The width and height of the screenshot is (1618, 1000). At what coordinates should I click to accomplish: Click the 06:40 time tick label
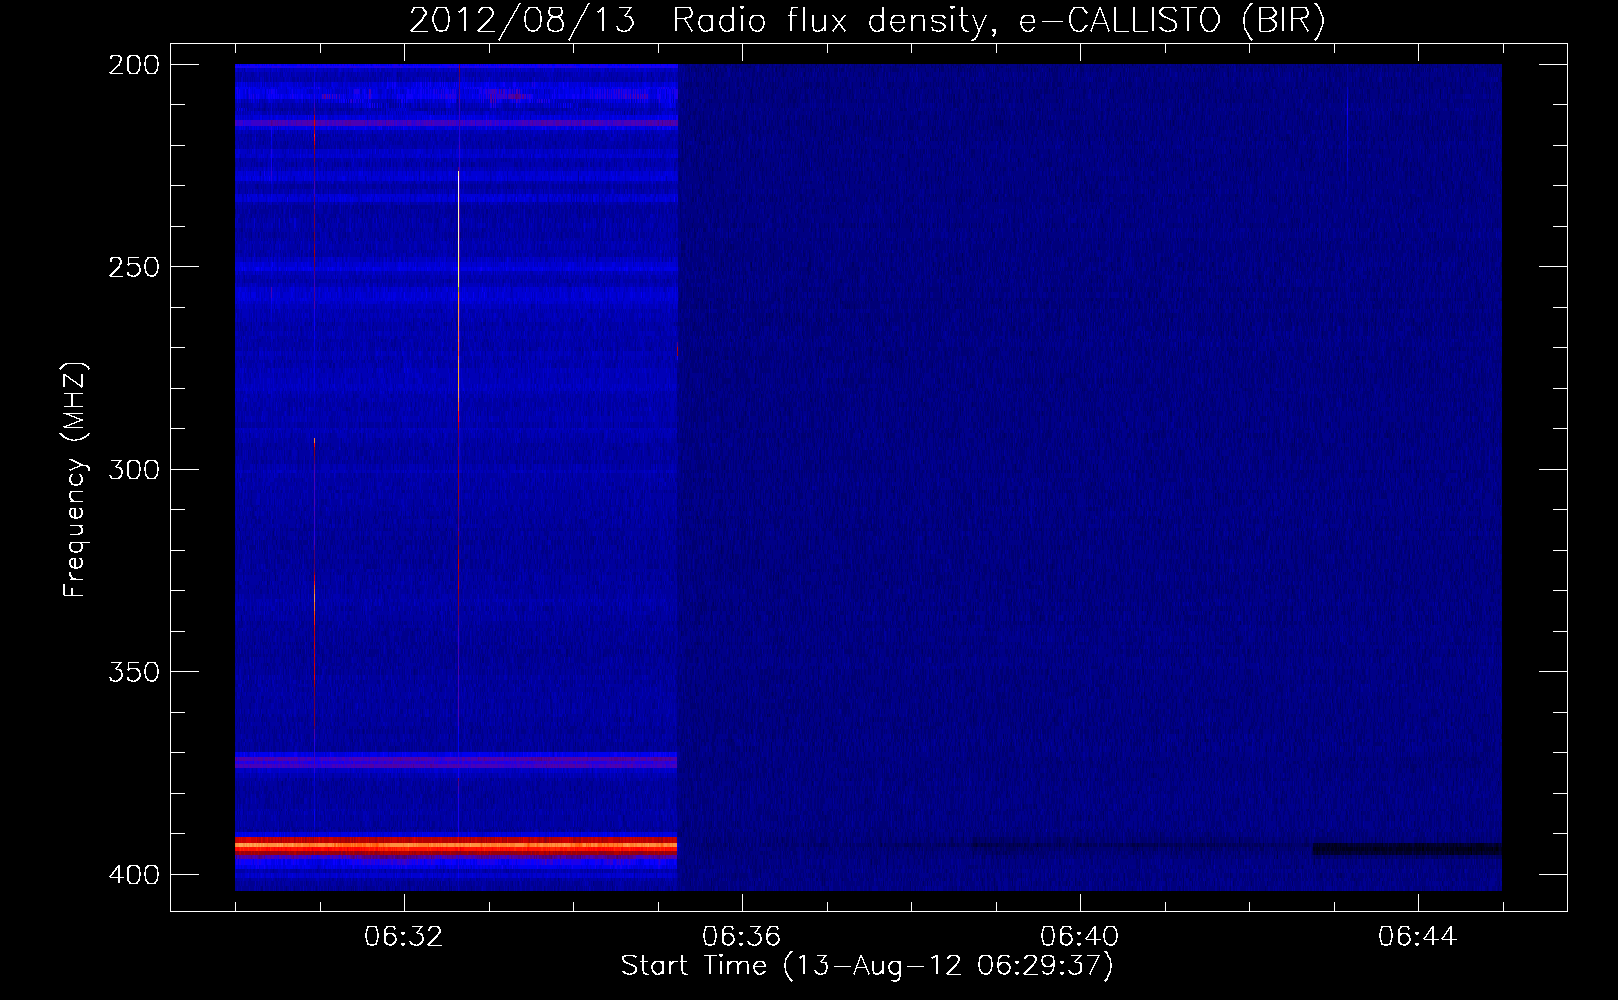point(1079,937)
